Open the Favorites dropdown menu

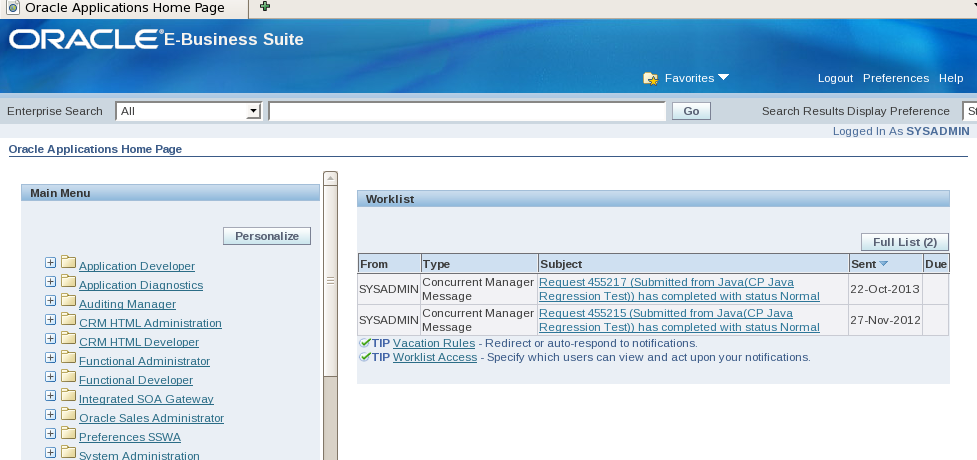(697, 78)
